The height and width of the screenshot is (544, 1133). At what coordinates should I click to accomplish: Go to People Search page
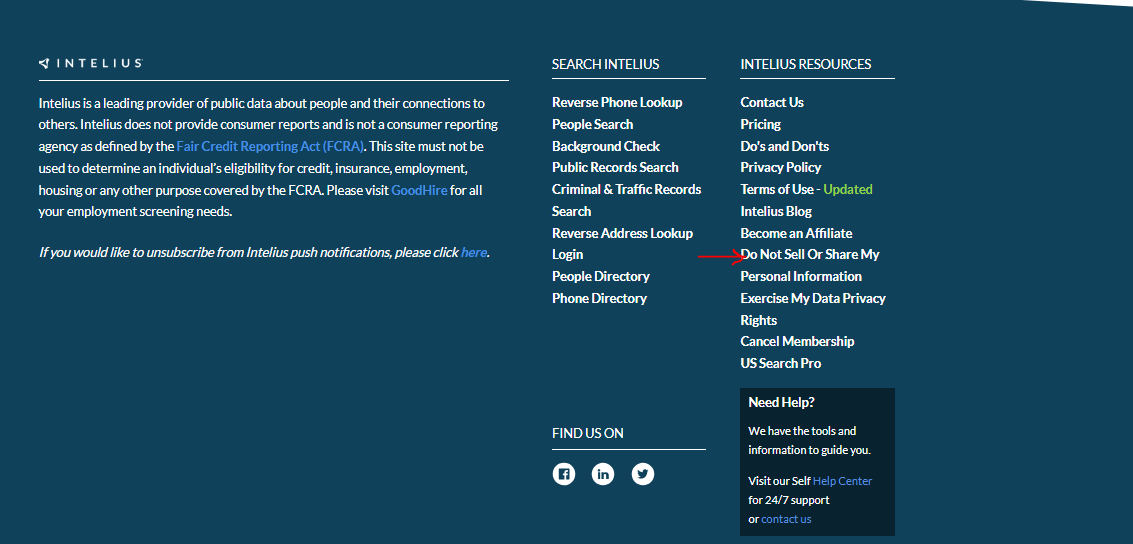(593, 124)
